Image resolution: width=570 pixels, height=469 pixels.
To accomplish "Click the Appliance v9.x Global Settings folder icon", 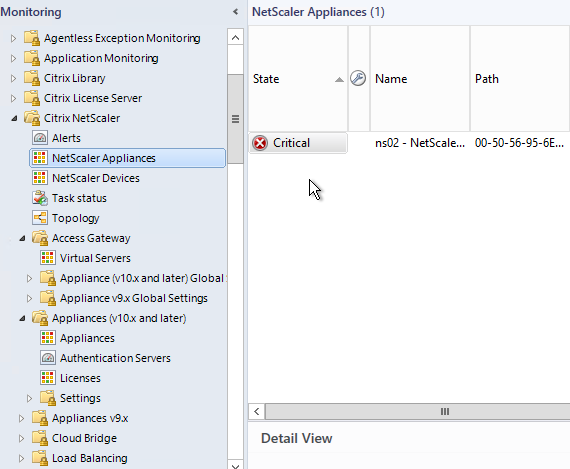I will pyautogui.click(x=48, y=298).
